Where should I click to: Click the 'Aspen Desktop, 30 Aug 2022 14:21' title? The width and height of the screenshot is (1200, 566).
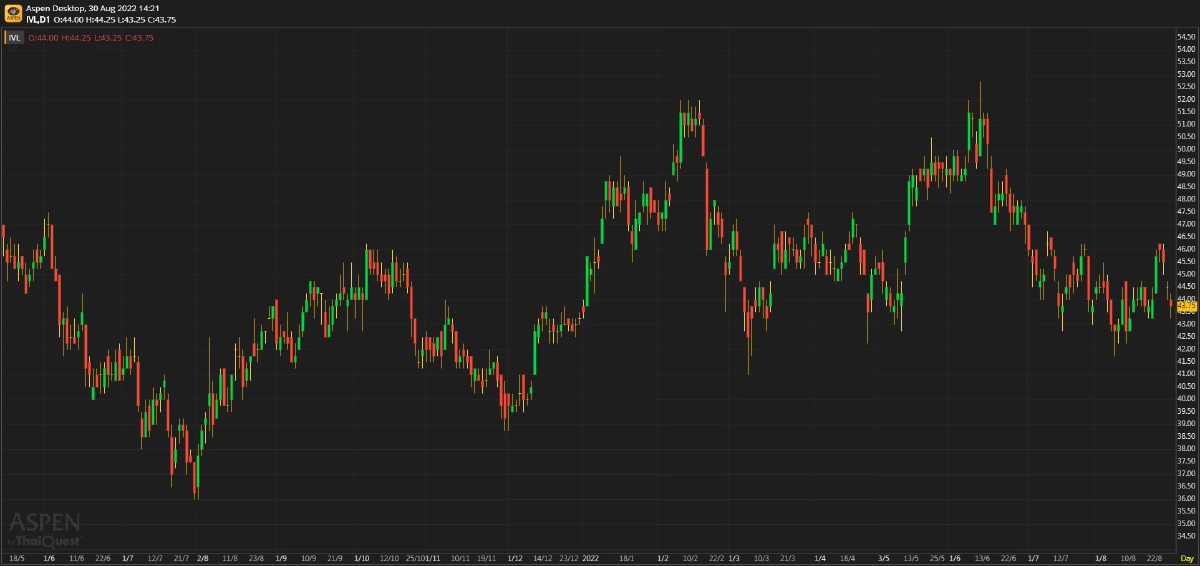(x=92, y=8)
